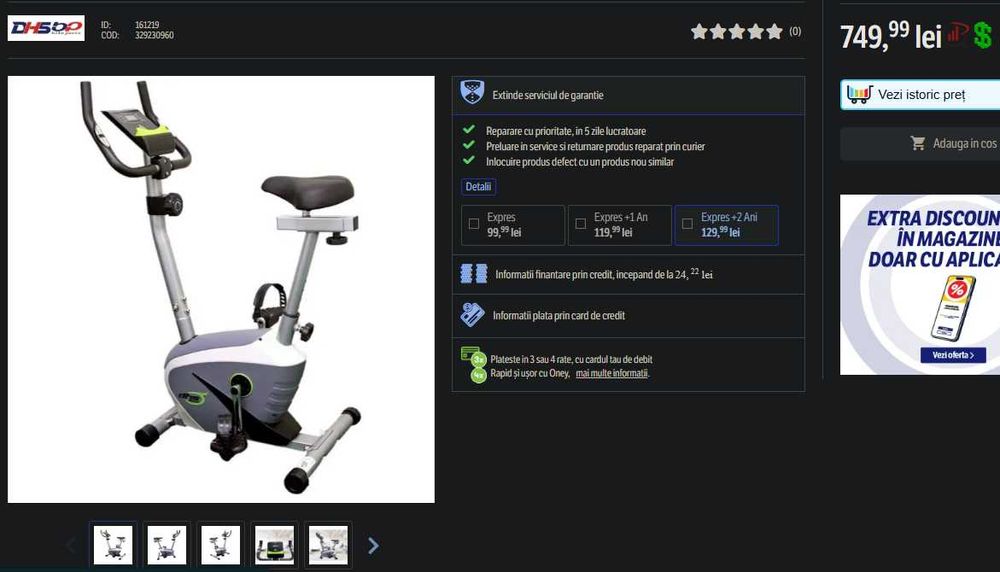Click the cart icon next to Adauga in cos
Screen dimensions: 1000x572
click(918, 143)
